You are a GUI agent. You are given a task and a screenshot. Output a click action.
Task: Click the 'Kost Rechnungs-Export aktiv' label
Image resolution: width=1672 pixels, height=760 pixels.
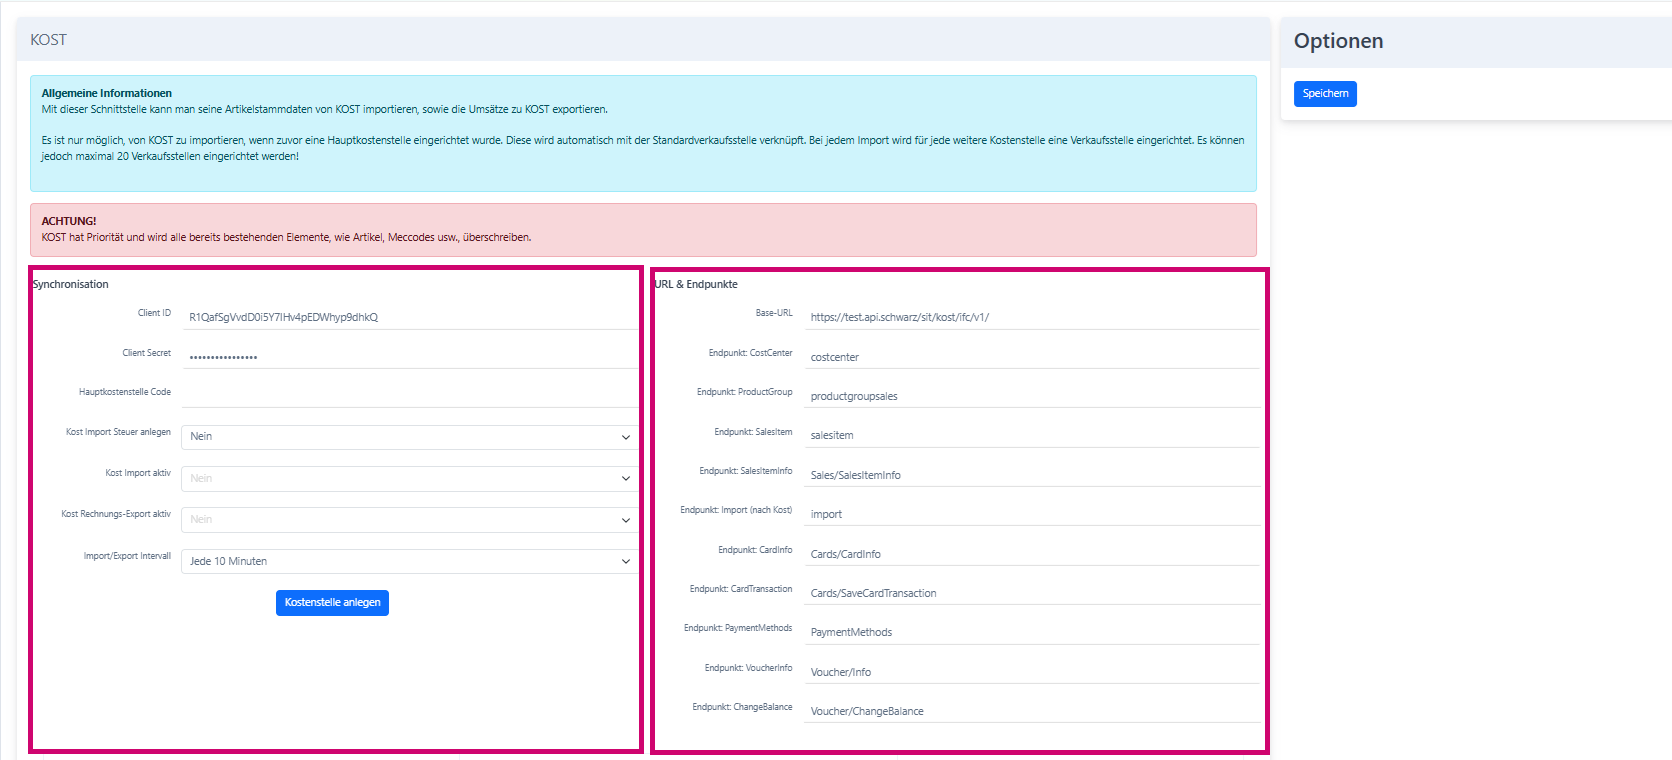click(116, 514)
